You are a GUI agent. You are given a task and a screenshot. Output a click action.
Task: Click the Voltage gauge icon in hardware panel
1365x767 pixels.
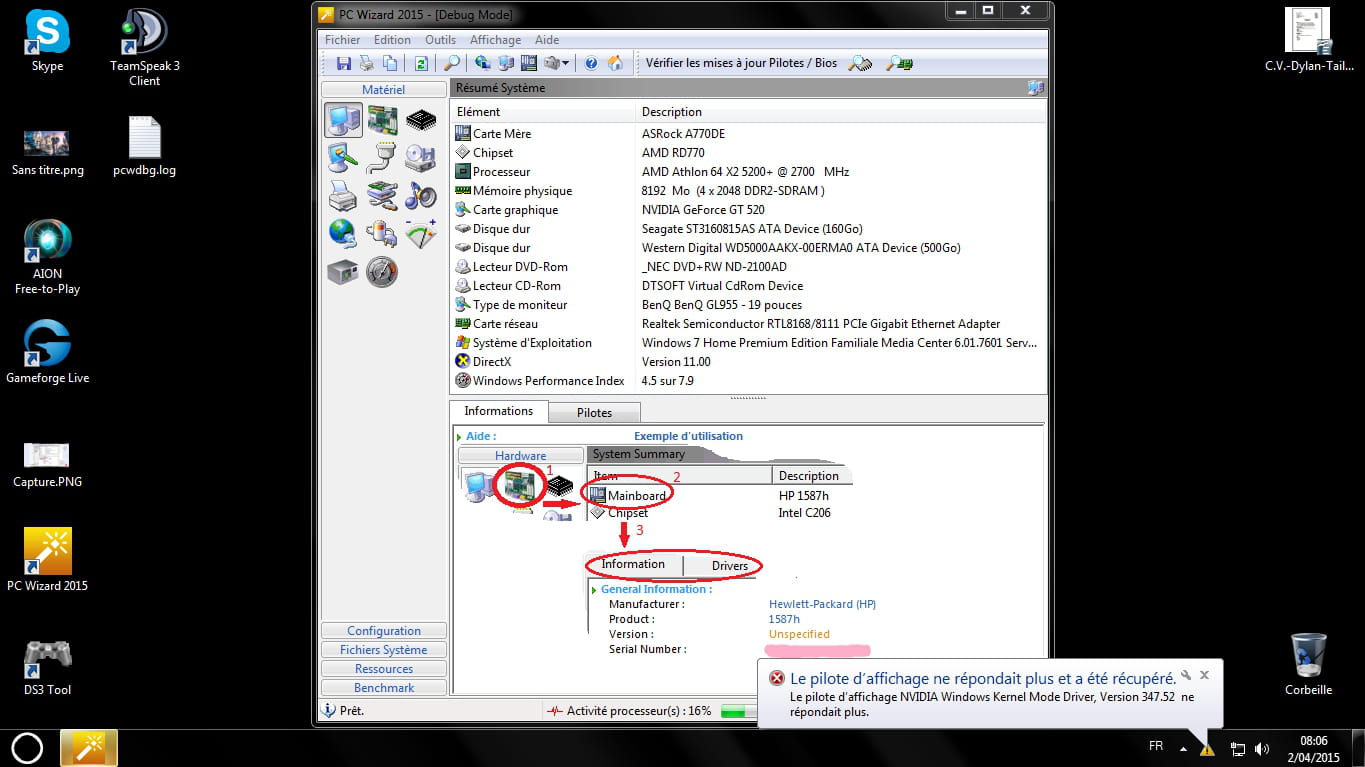(421, 234)
